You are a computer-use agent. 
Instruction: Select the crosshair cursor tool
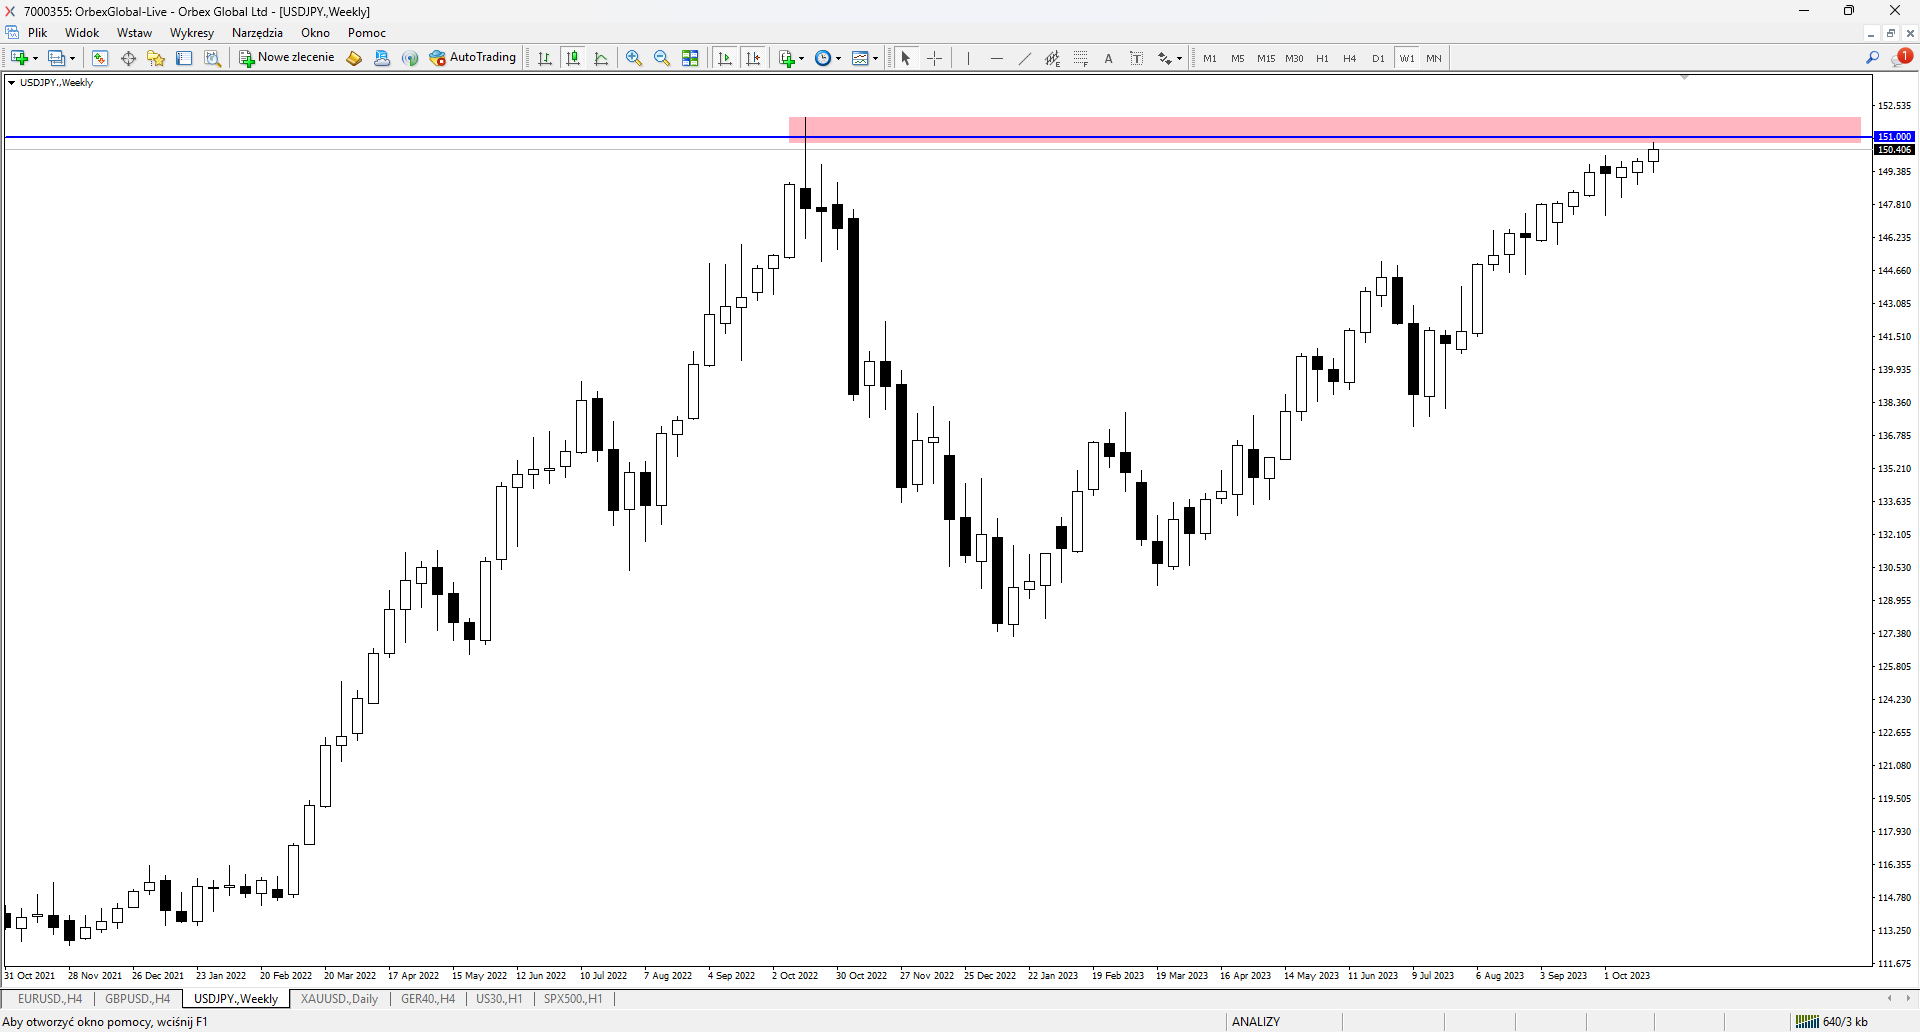(x=934, y=58)
